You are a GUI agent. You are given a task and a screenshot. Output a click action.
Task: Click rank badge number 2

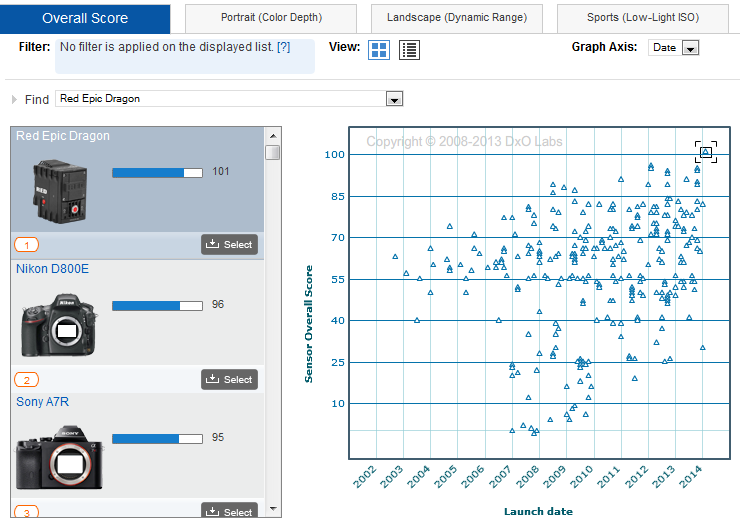point(26,380)
